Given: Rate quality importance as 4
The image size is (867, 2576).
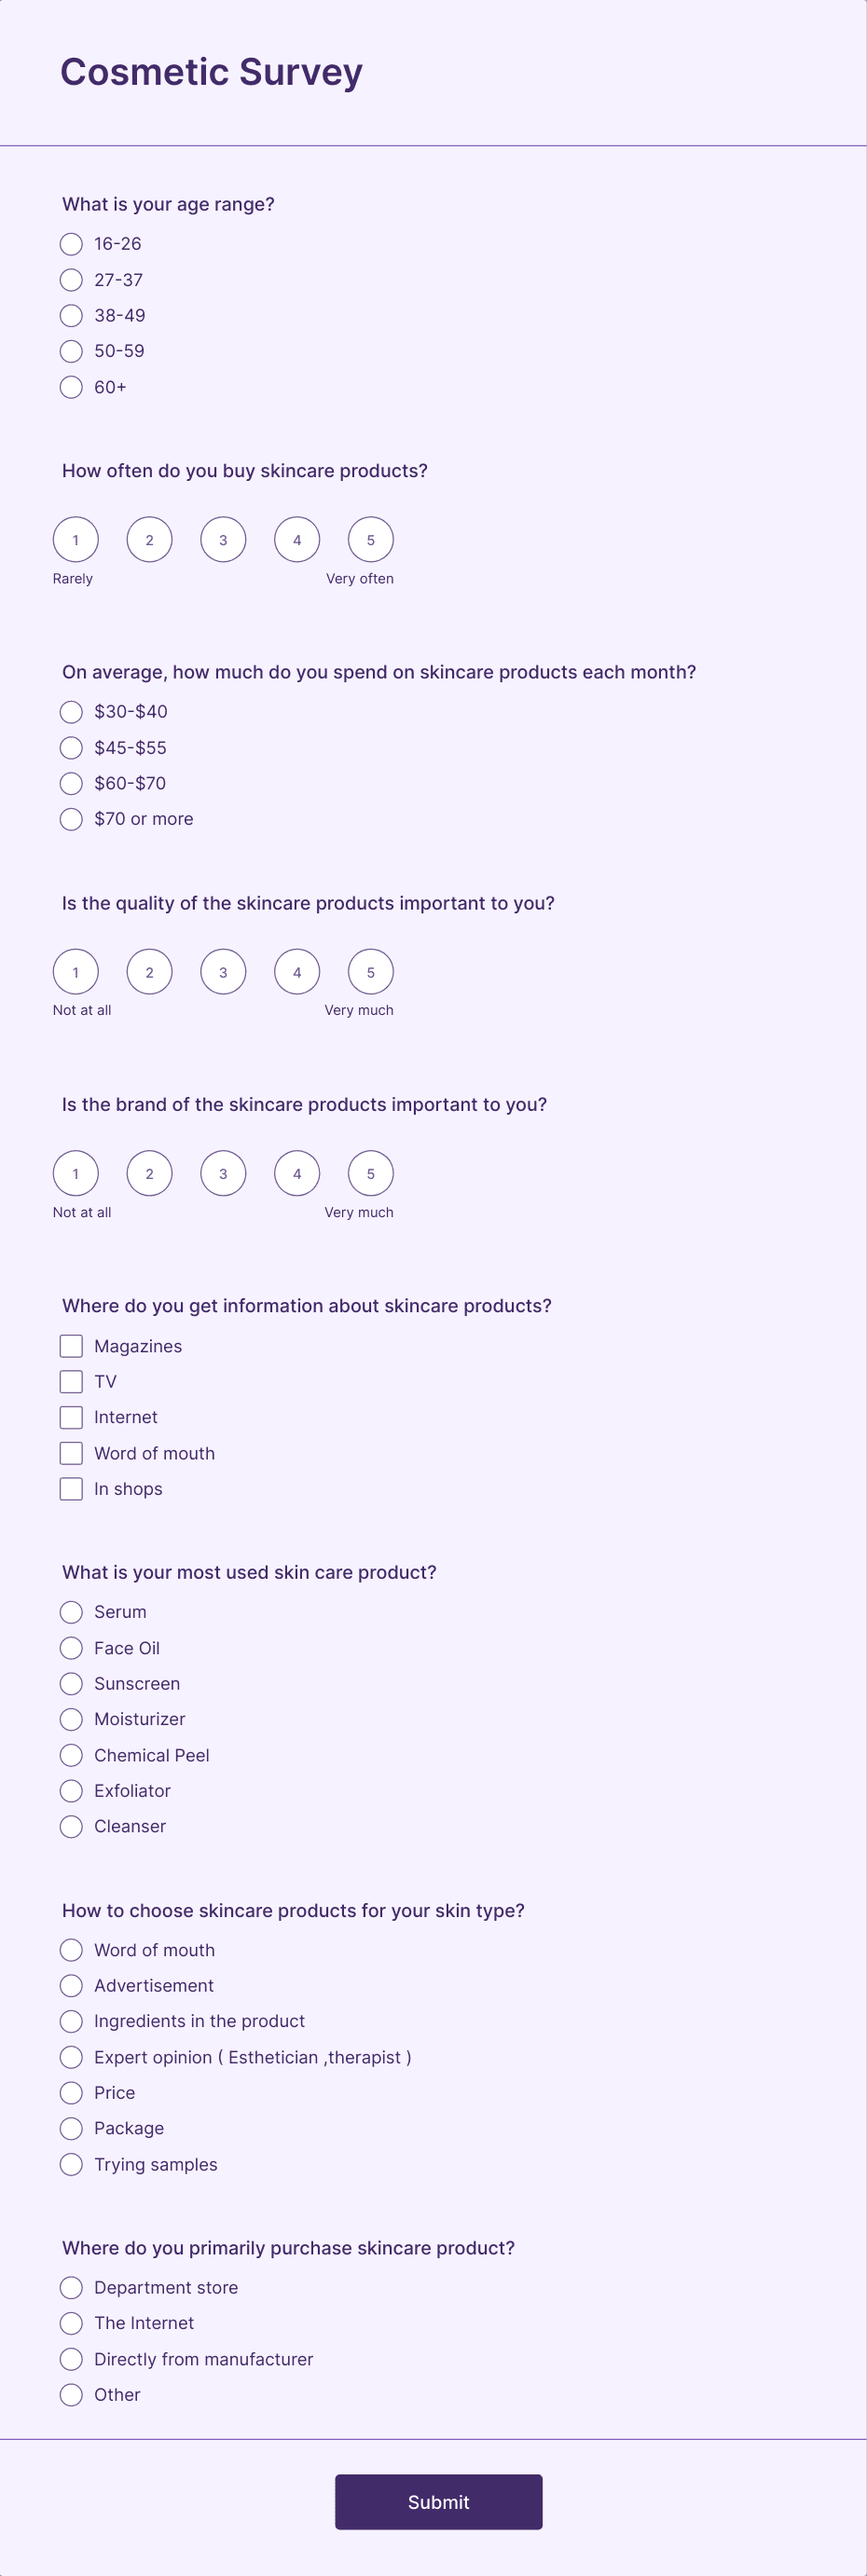Looking at the screenshot, I should [297, 972].
